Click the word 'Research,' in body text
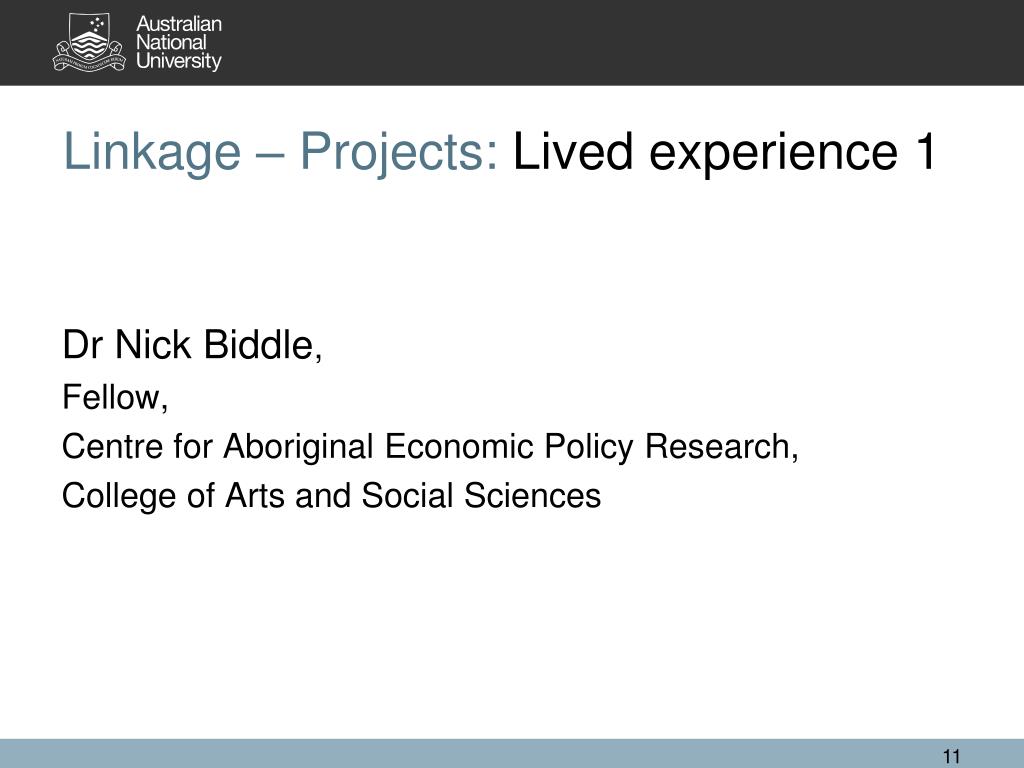 [722, 447]
